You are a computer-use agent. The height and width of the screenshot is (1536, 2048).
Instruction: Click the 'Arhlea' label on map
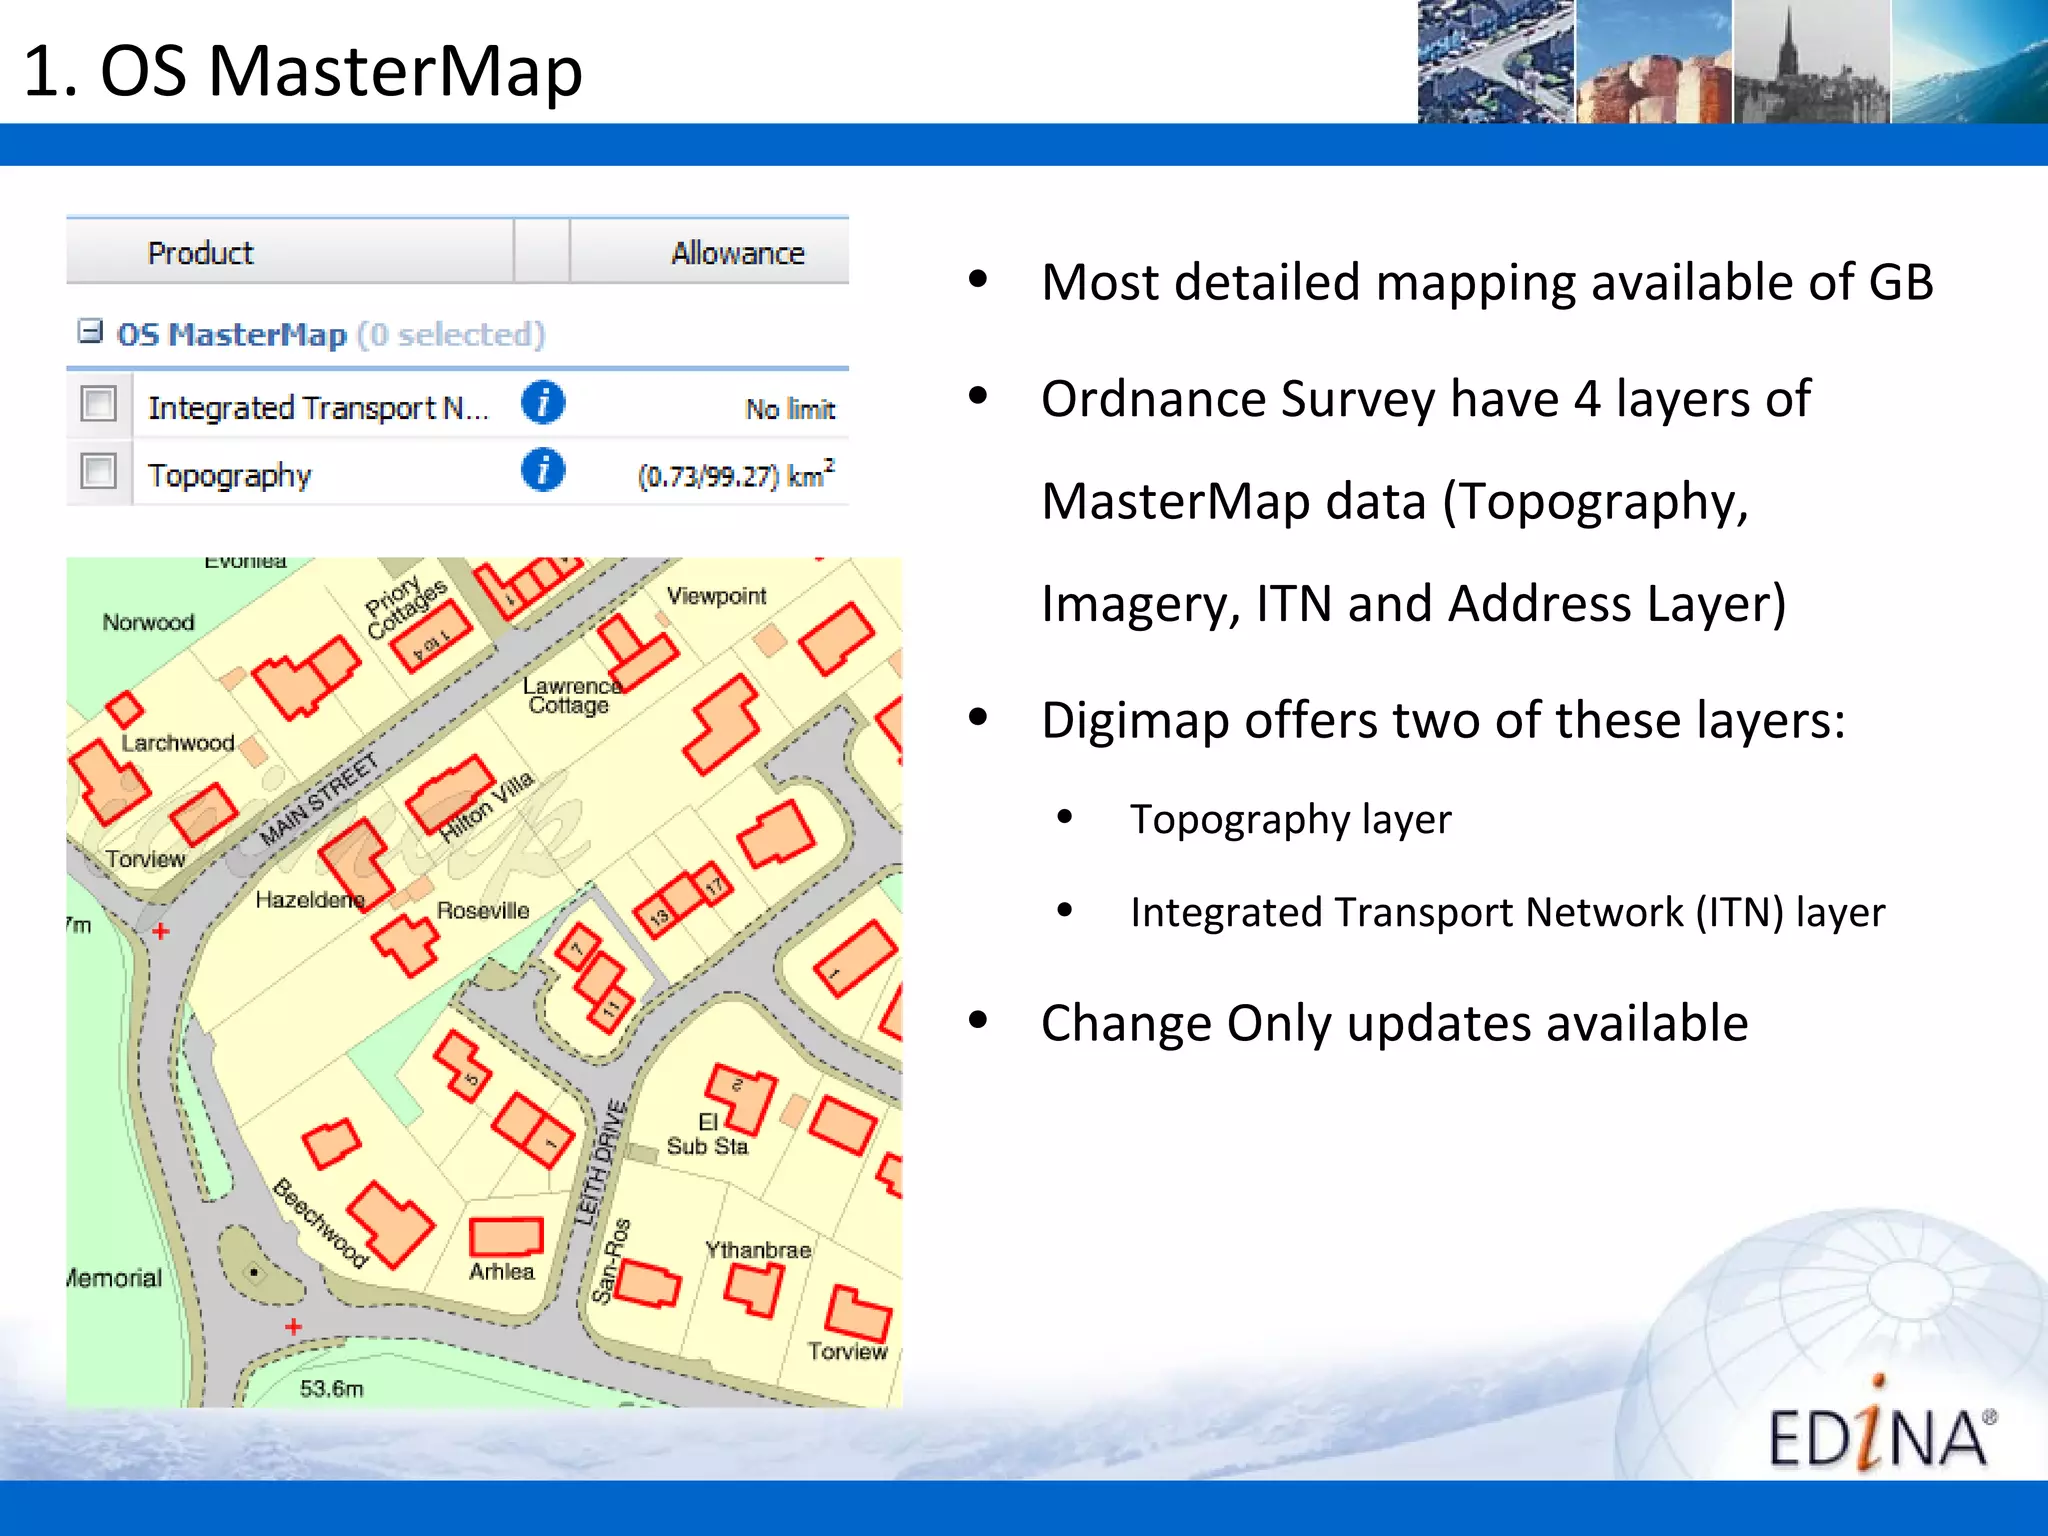[x=502, y=1271]
